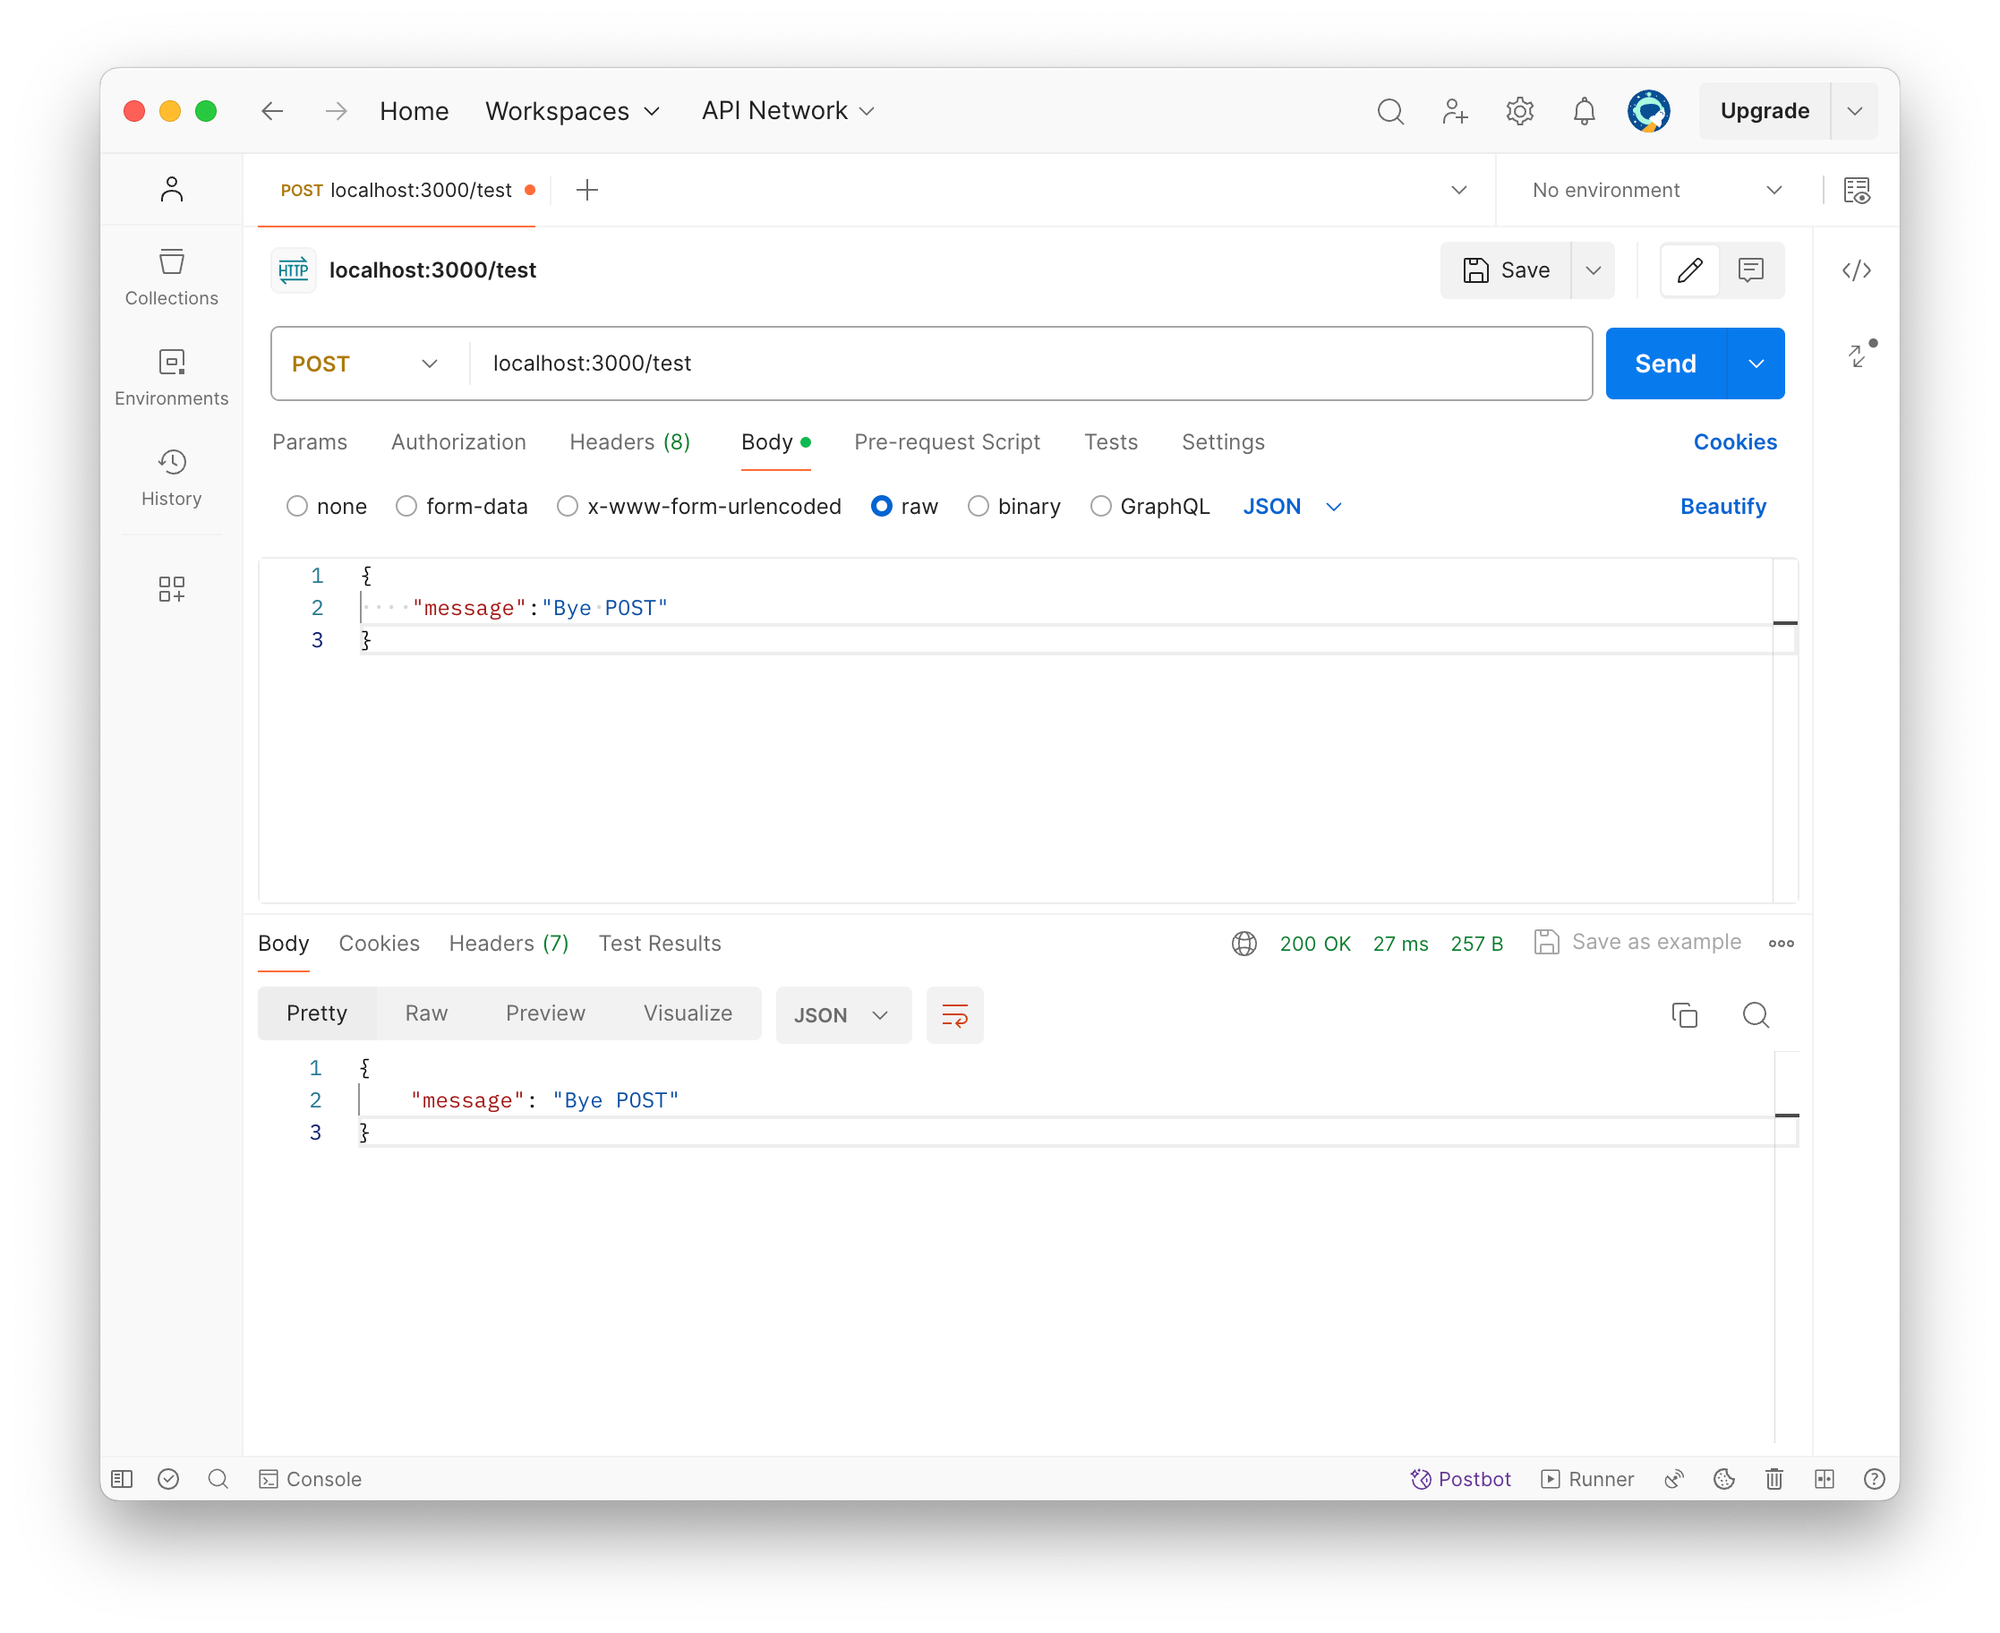This screenshot has width=2000, height=1633.
Task: Click the Beautify link
Action: click(x=1723, y=506)
